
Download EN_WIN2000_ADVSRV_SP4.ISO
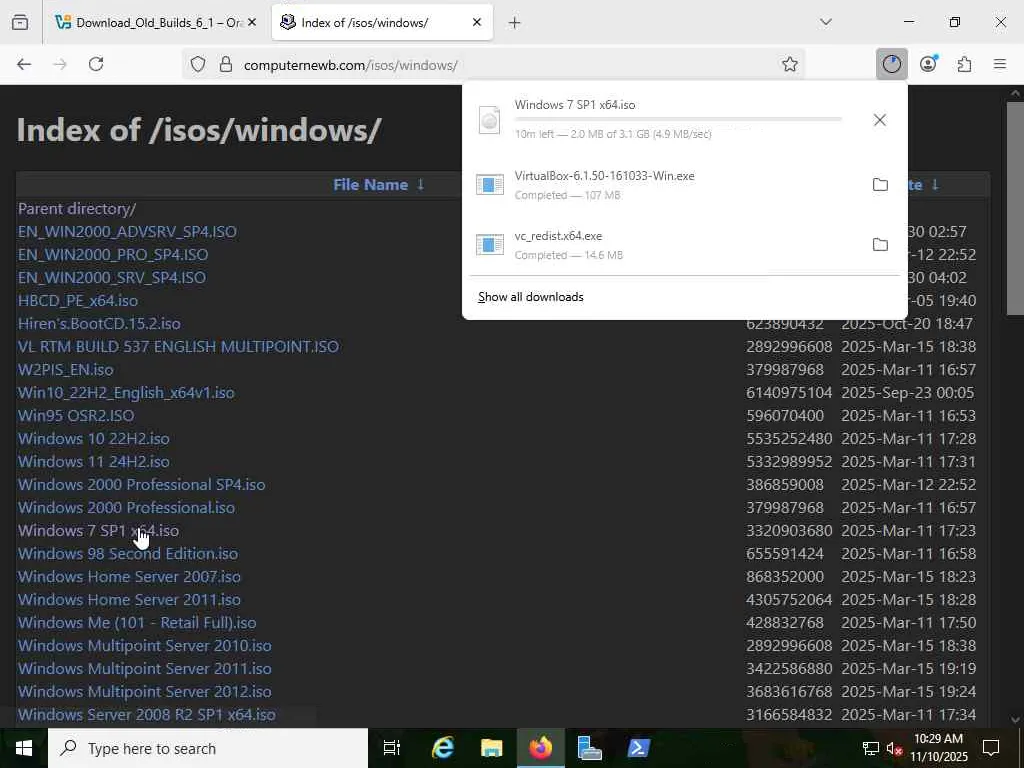(127, 232)
